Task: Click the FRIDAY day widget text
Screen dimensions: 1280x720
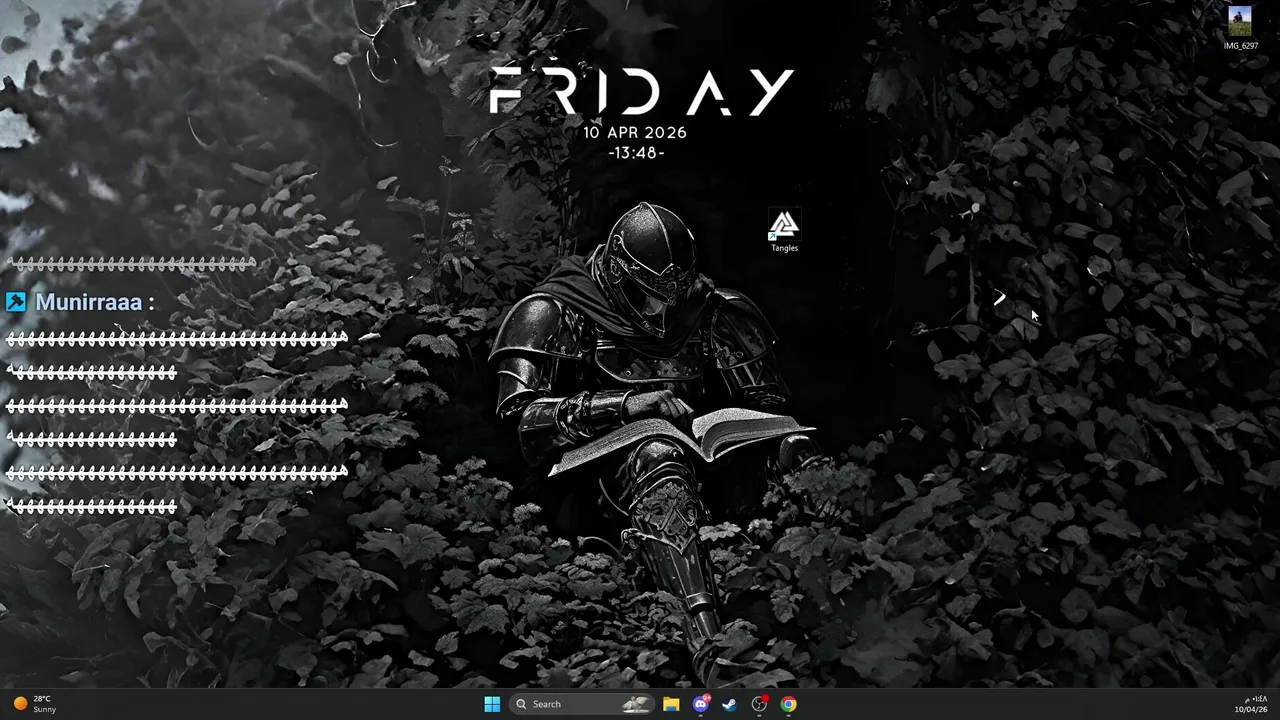Action: click(x=641, y=92)
